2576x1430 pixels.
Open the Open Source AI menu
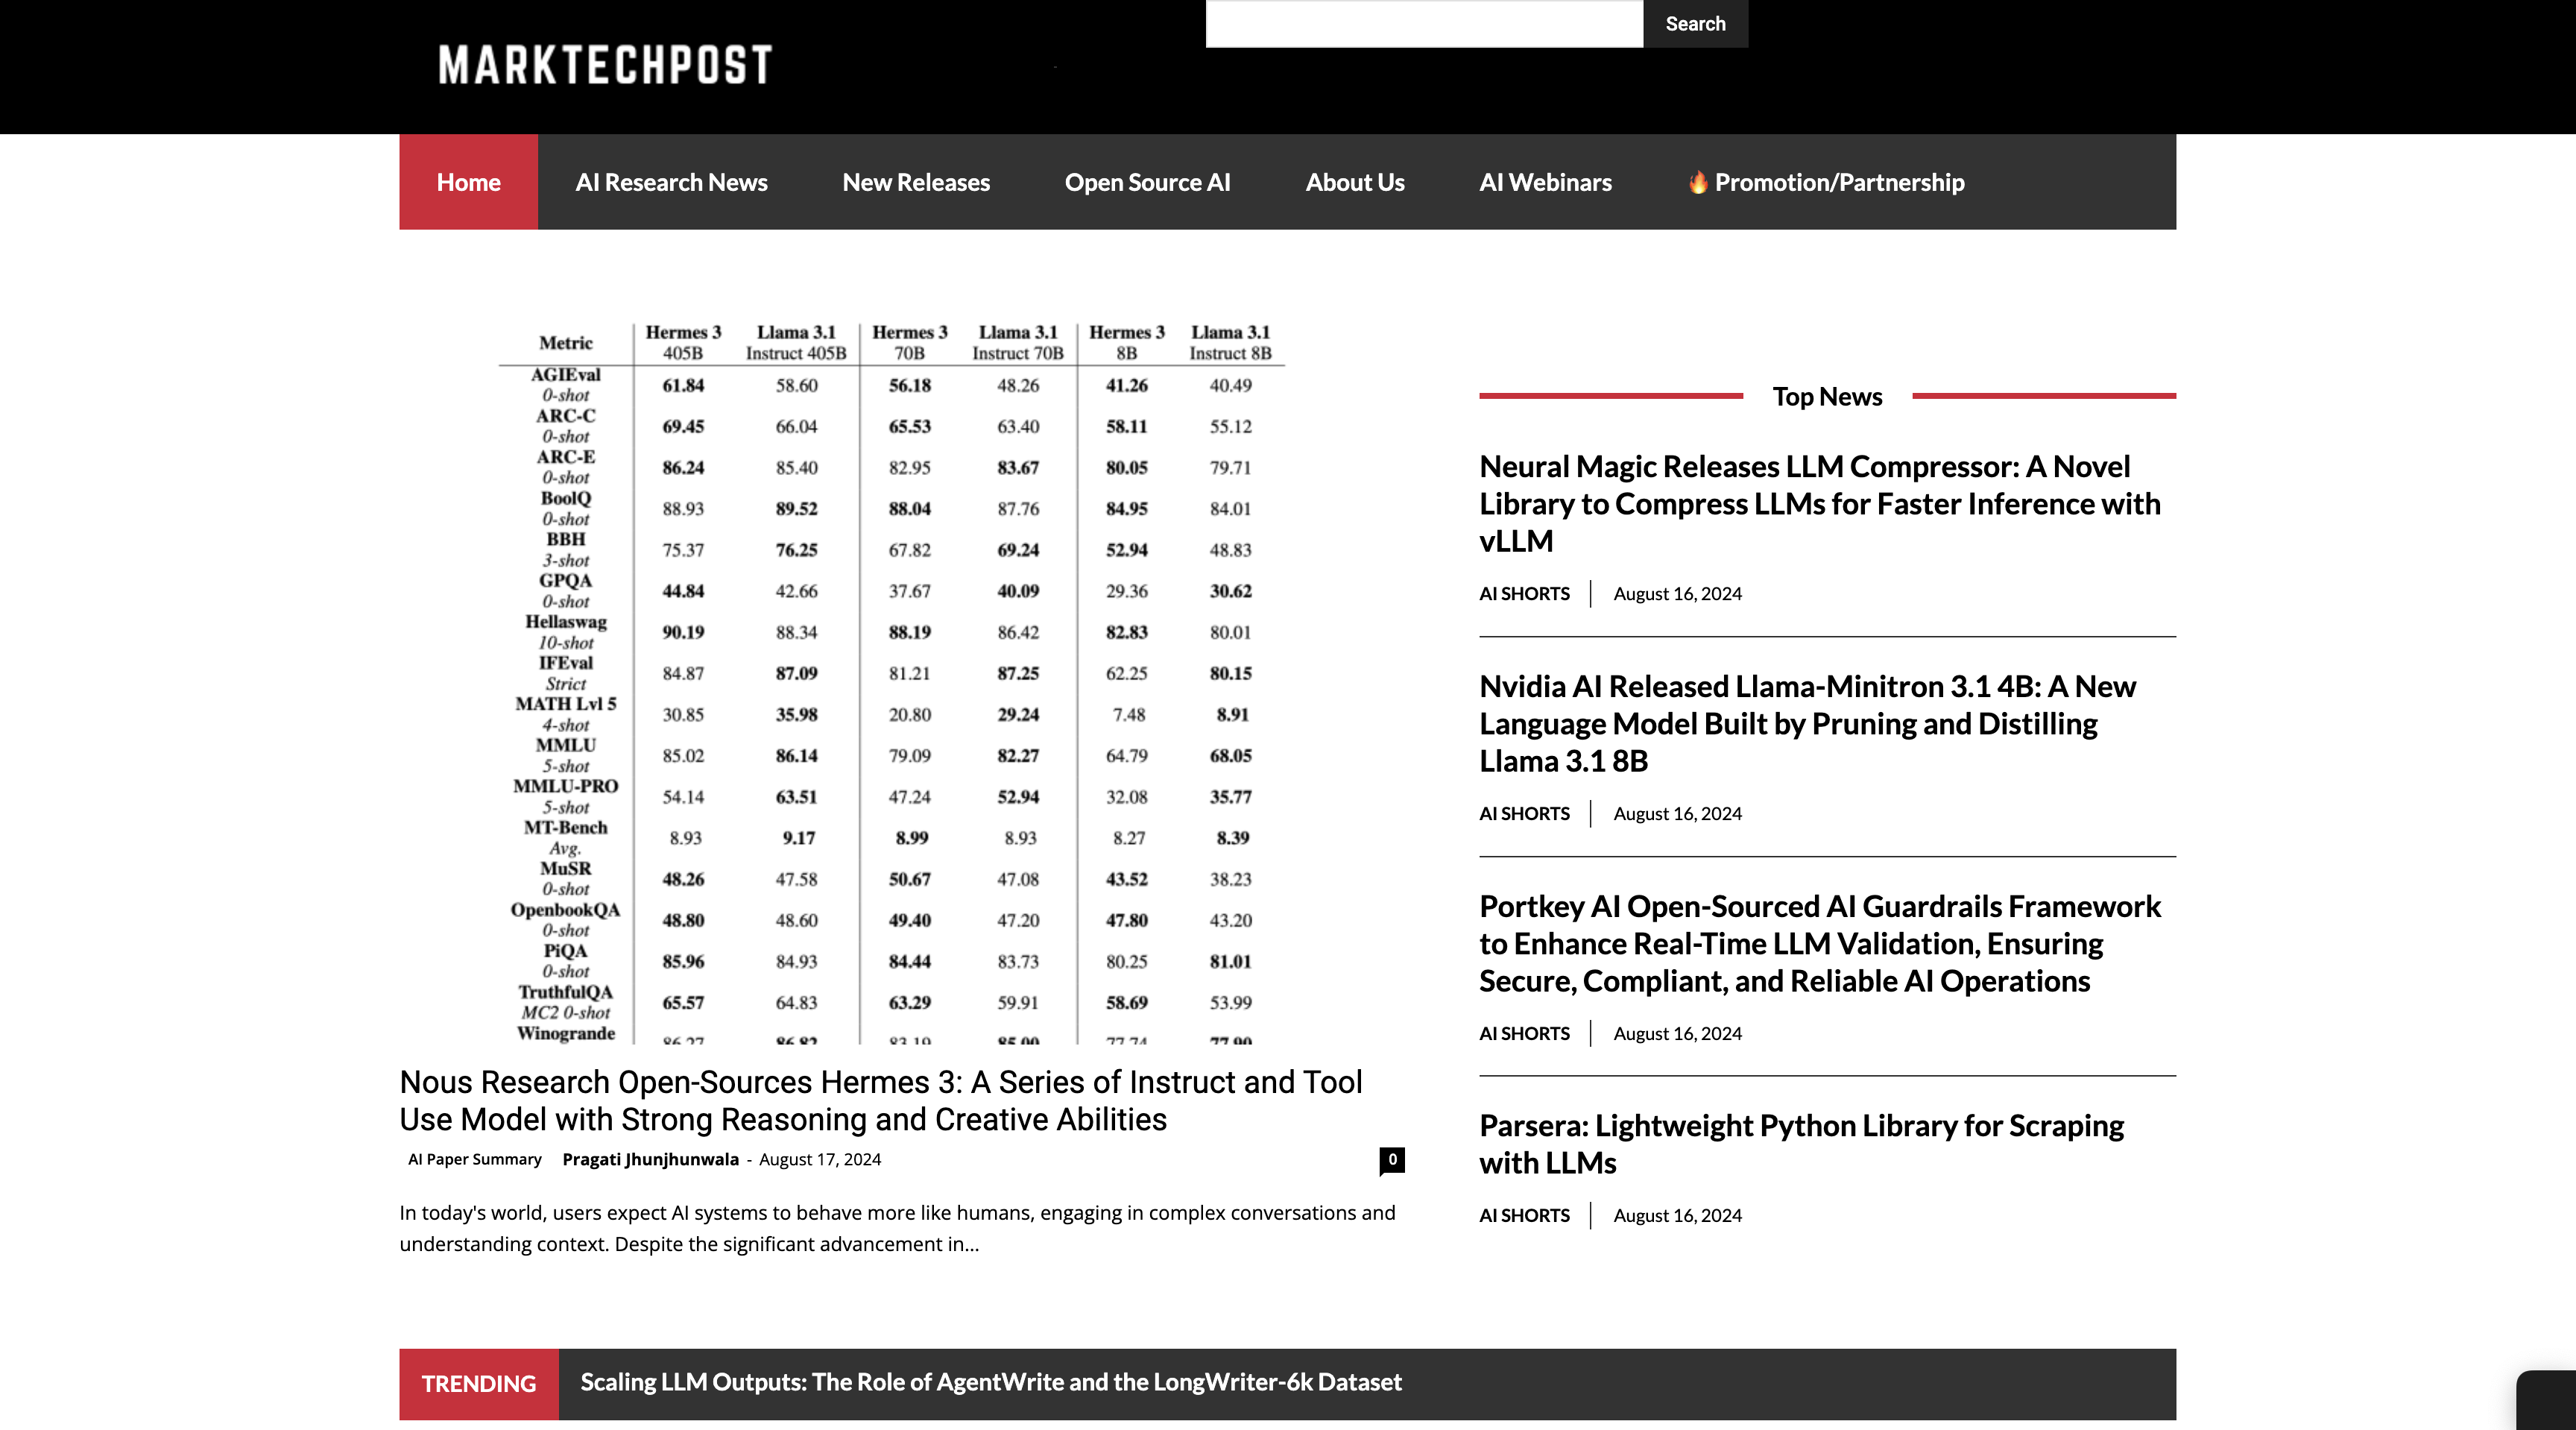[x=1147, y=182]
